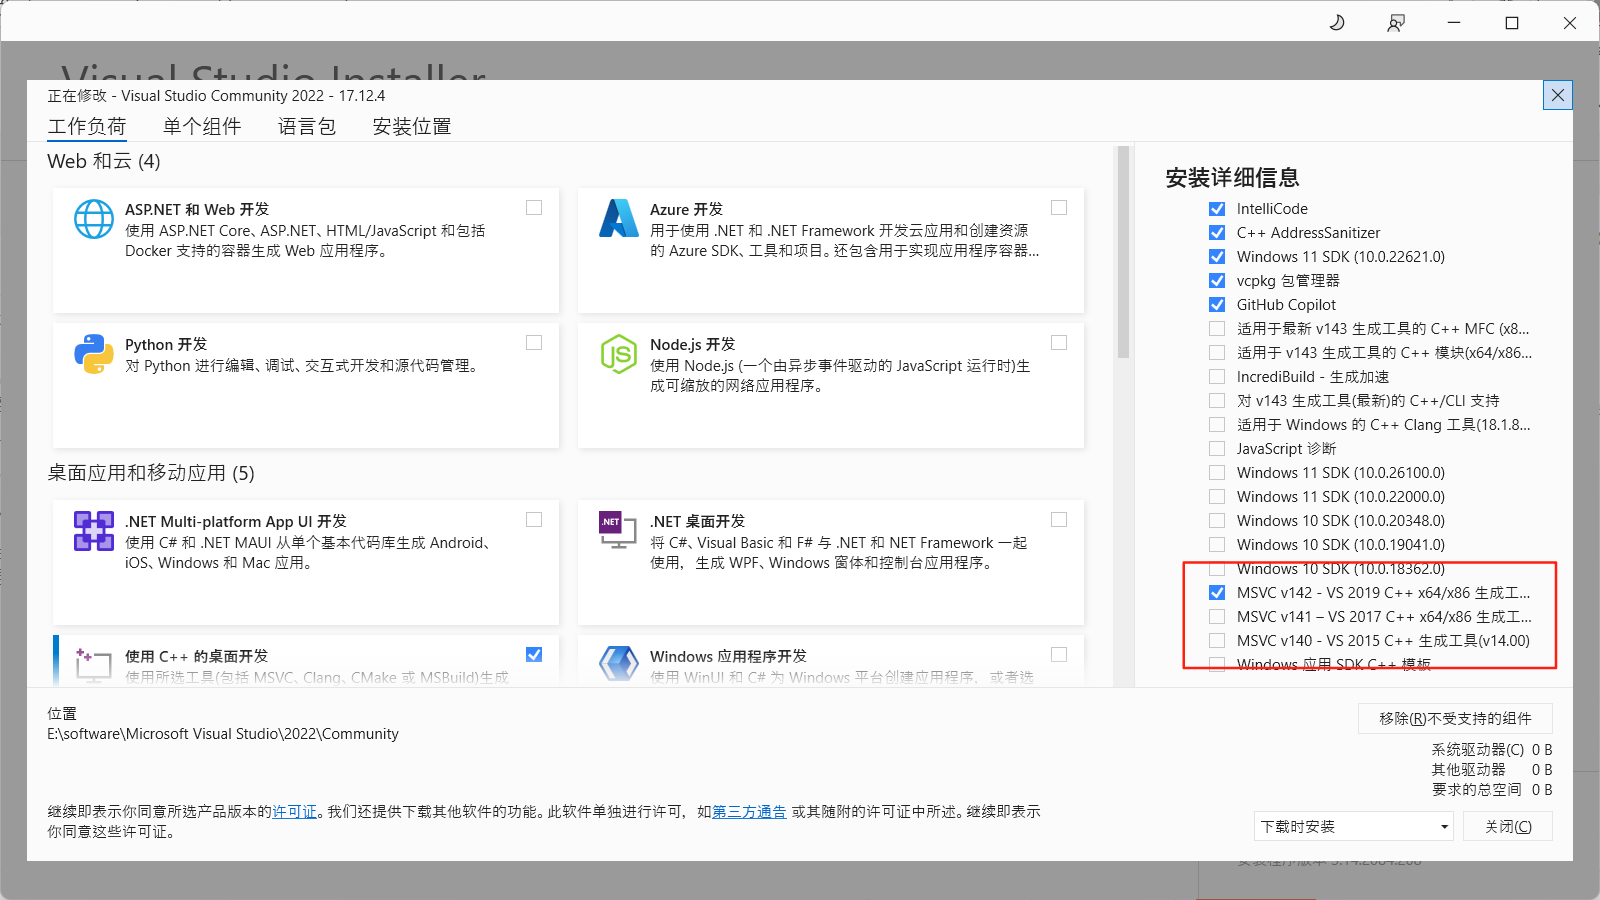Check the .NET 桌面开发 workload checkbox
This screenshot has height=900, width=1600.
tap(1059, 520)
